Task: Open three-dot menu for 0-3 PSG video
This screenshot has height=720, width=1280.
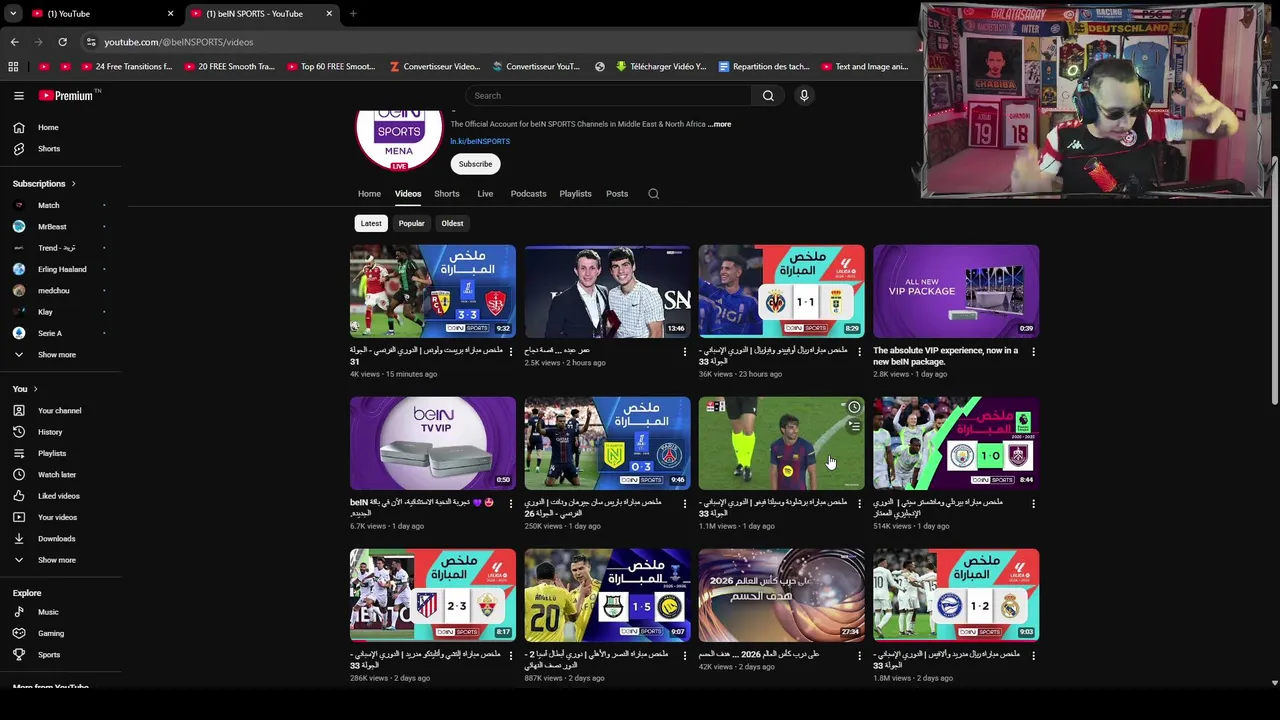Action: click(685, 503)
